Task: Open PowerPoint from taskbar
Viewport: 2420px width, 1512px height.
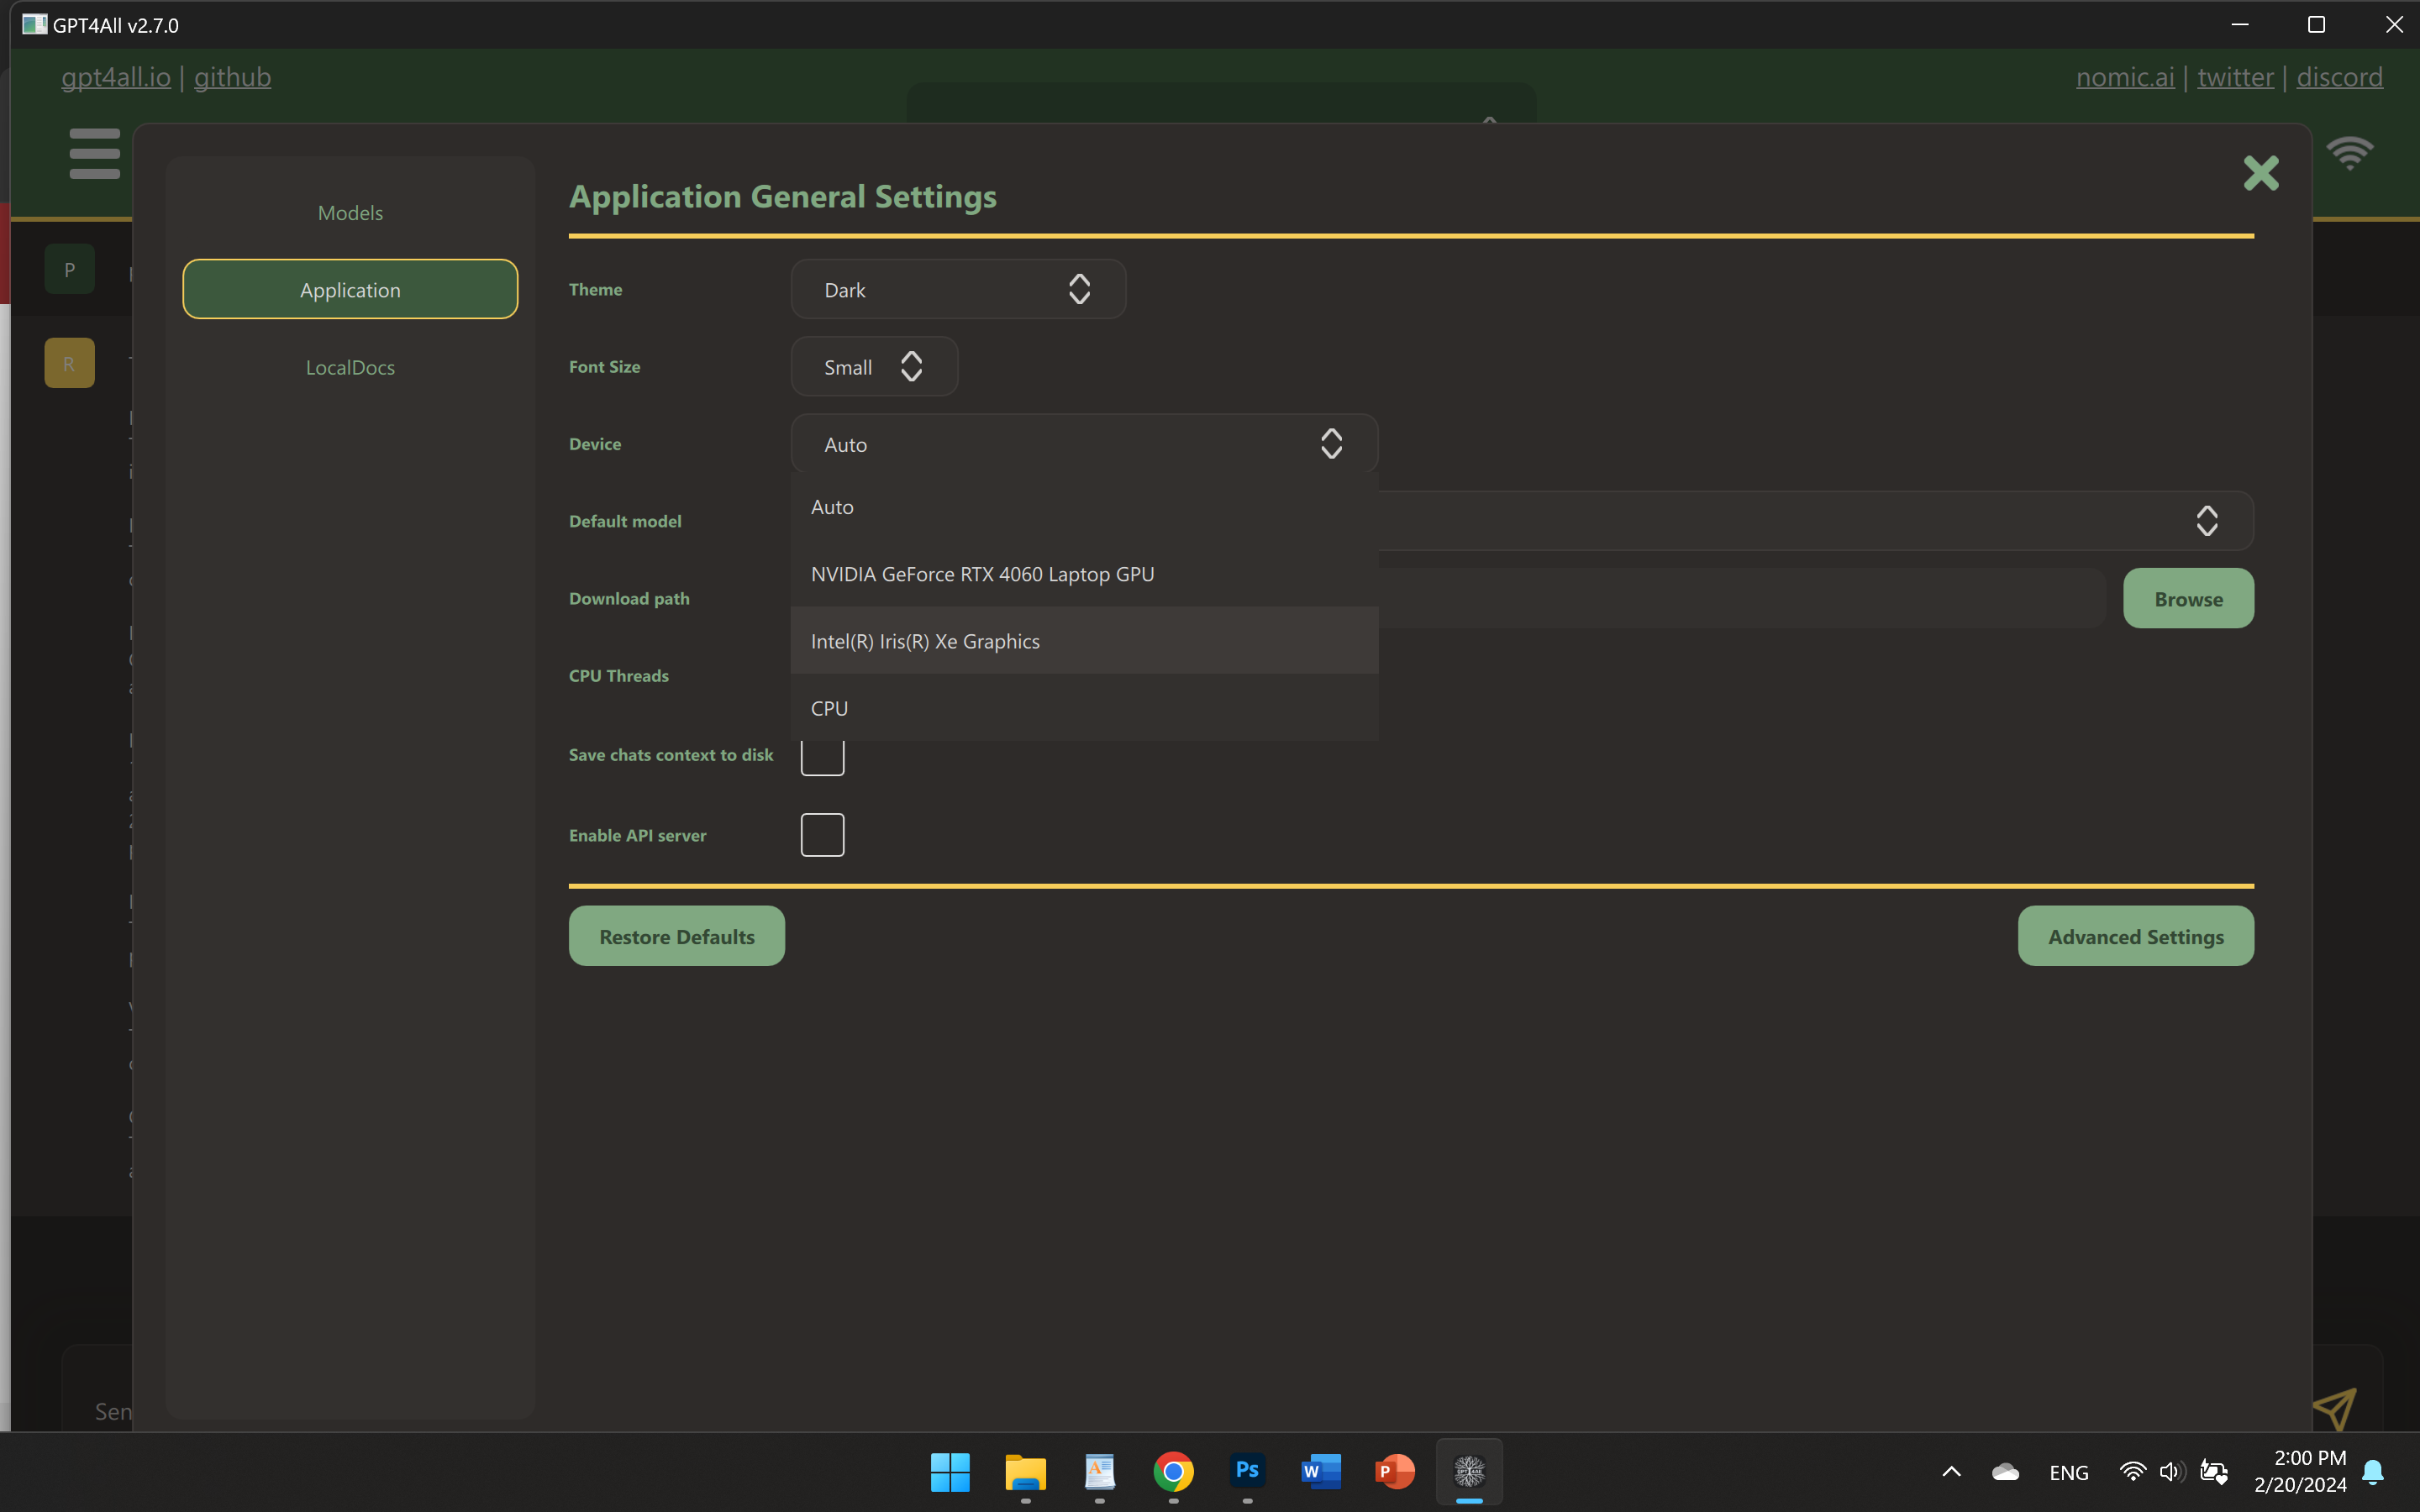Action: [1395, 1471]
